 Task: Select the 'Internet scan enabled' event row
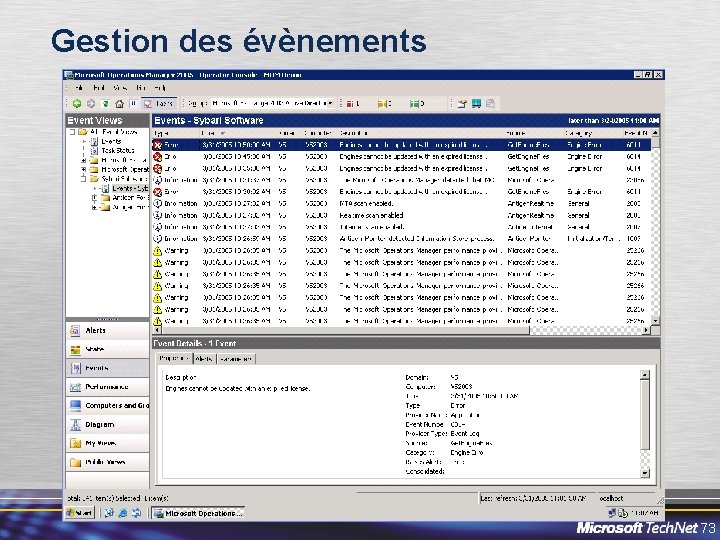click(x=401, y=227)
